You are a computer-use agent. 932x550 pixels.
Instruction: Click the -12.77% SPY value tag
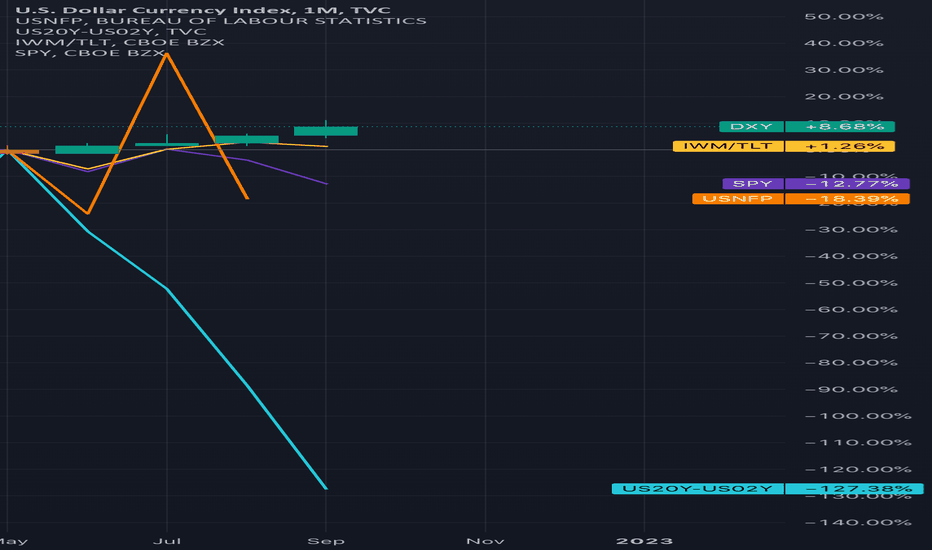pyautogui.click(x=847, y=184)
